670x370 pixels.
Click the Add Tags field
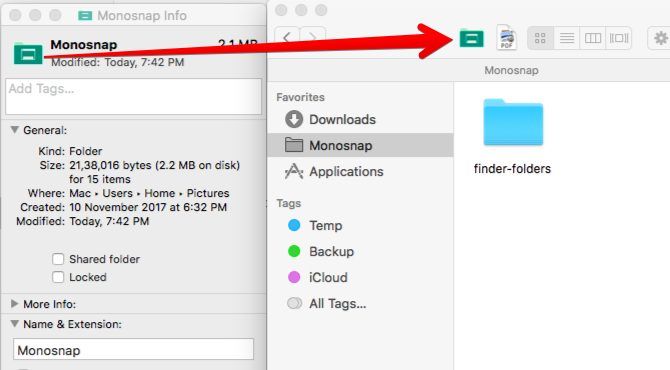point(133,96)
